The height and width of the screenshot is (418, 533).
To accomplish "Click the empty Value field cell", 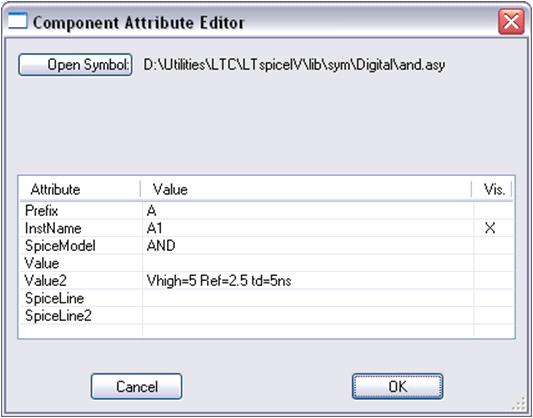I will [x=308, y=263].
